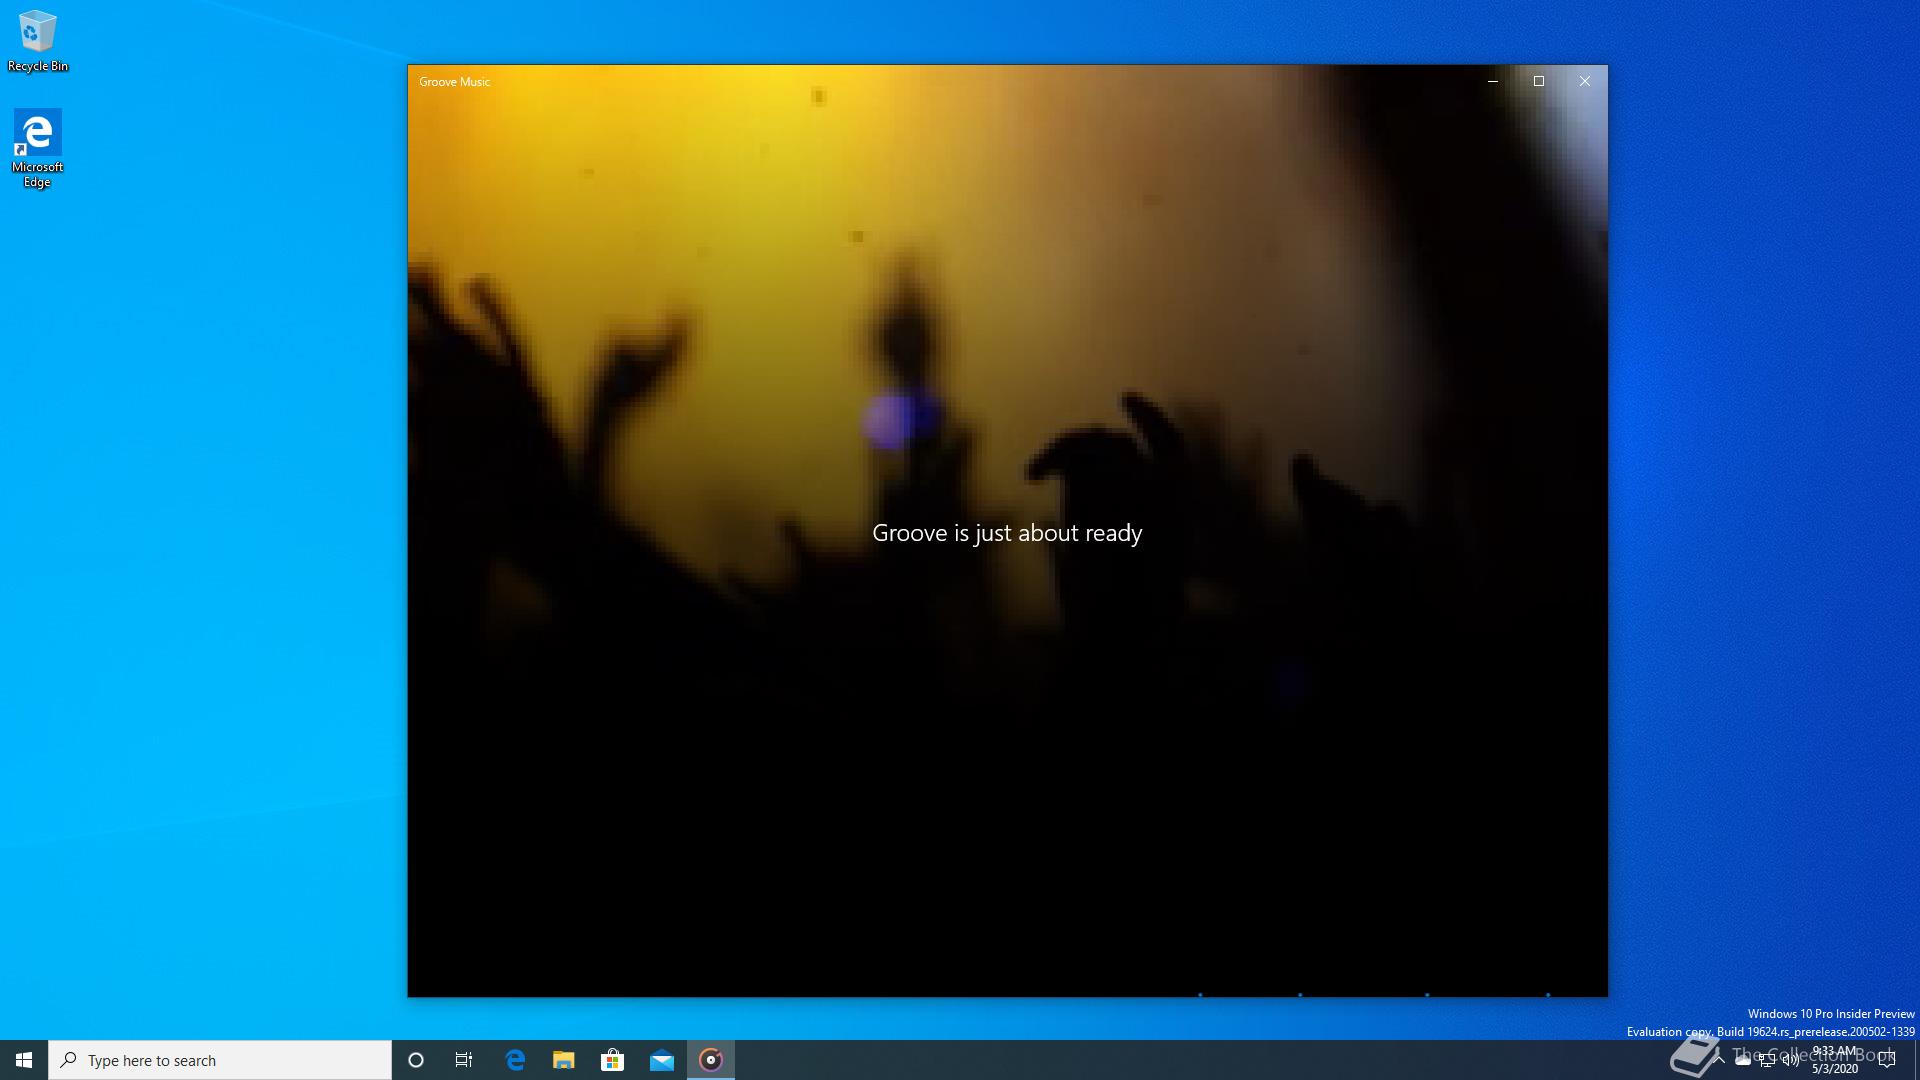
Task: Minimize the Groove Music window
Action: tap(1493, 81)
